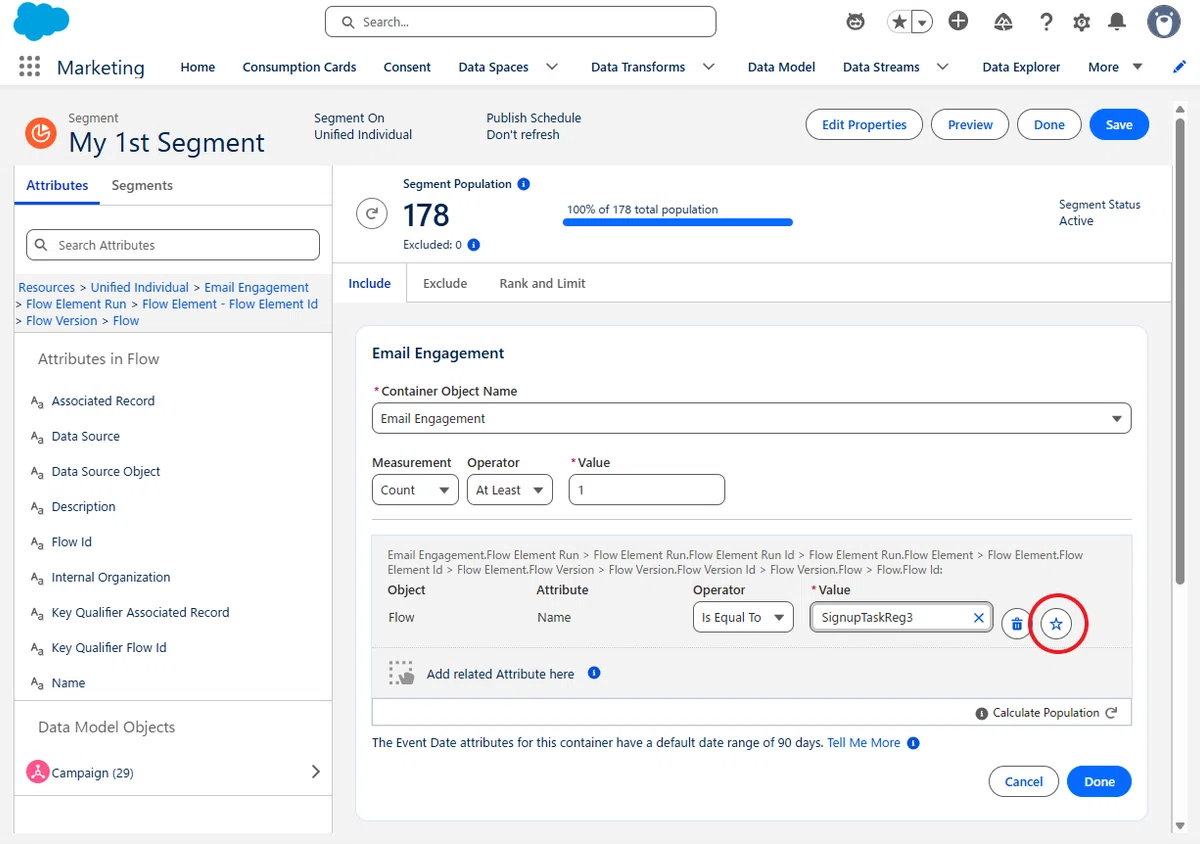Click the global create plus icon

tap(958, 21)
